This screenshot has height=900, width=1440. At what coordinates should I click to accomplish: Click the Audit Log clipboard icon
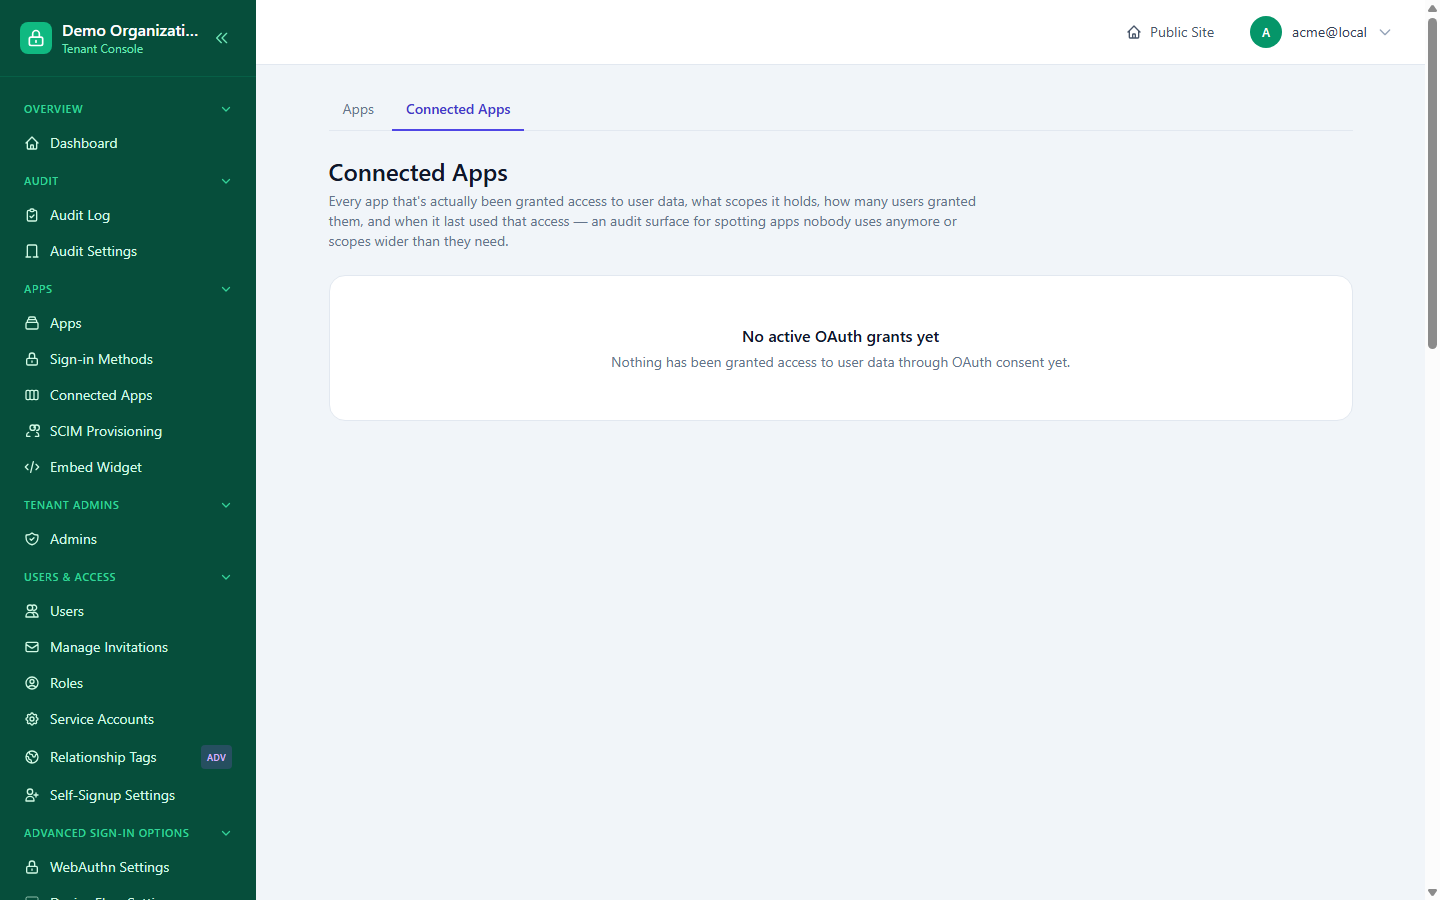click(x=32, y=215)
